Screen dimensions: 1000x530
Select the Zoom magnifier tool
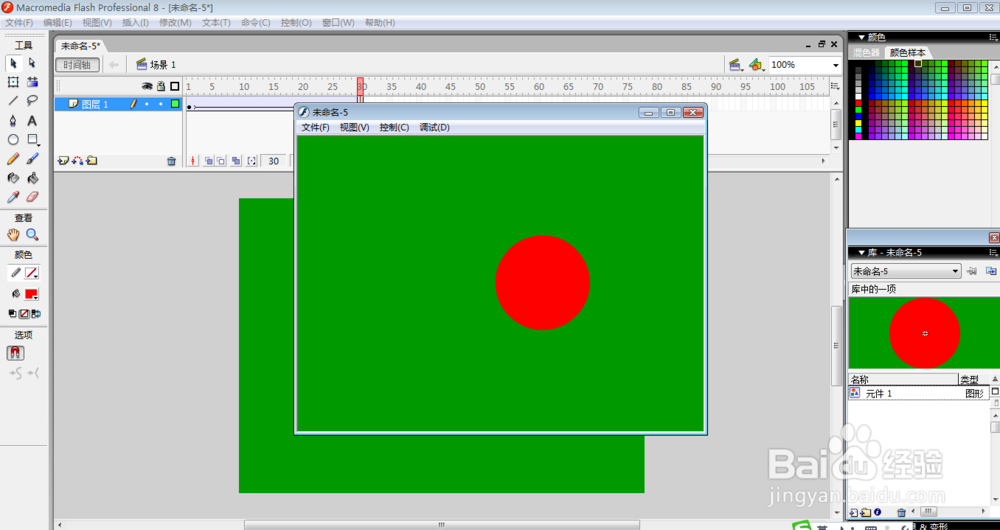tap(32, 235)
